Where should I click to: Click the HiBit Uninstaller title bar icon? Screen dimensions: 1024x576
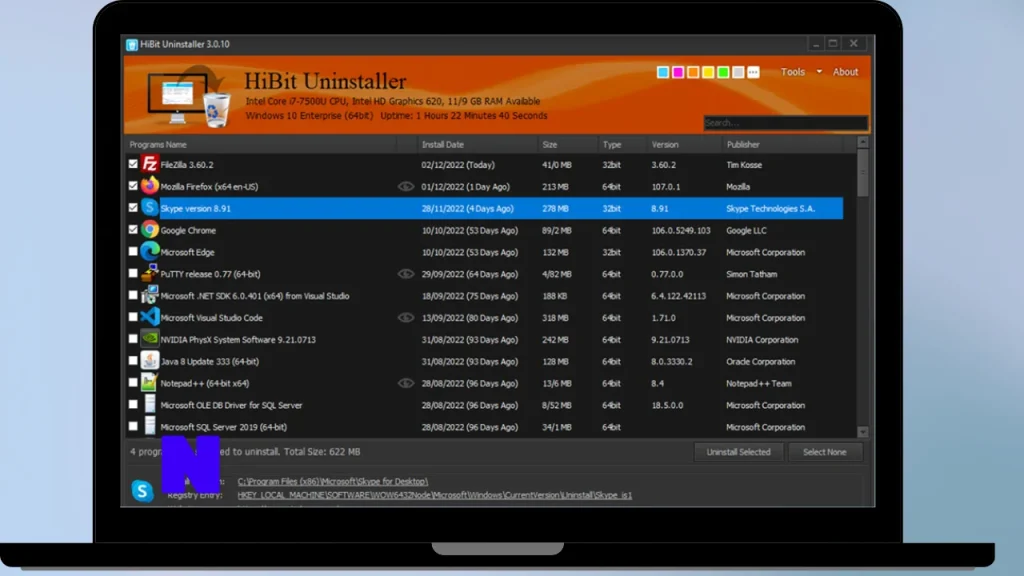[x=132, y=44]
